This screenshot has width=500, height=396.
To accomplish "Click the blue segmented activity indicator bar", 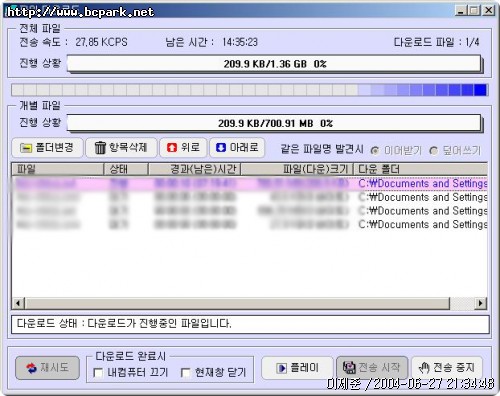I will pos(250,90).
